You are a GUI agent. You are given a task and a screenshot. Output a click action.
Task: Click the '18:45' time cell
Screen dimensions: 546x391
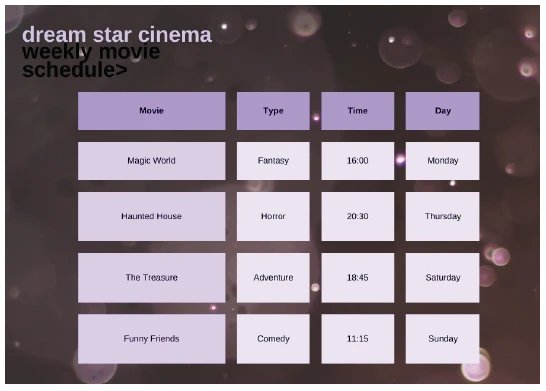click(358, 277)
